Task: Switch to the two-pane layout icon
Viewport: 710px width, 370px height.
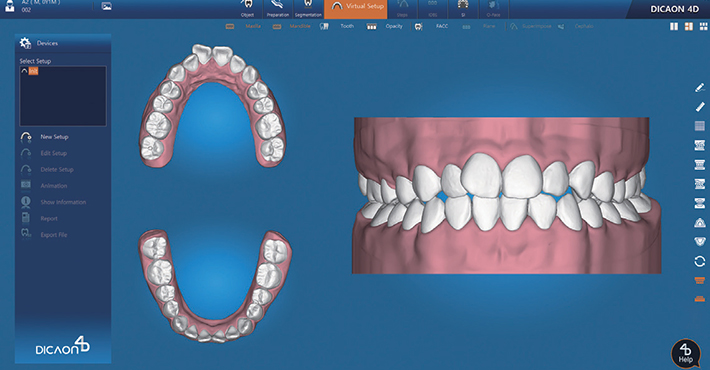Action: click(674, 27)
